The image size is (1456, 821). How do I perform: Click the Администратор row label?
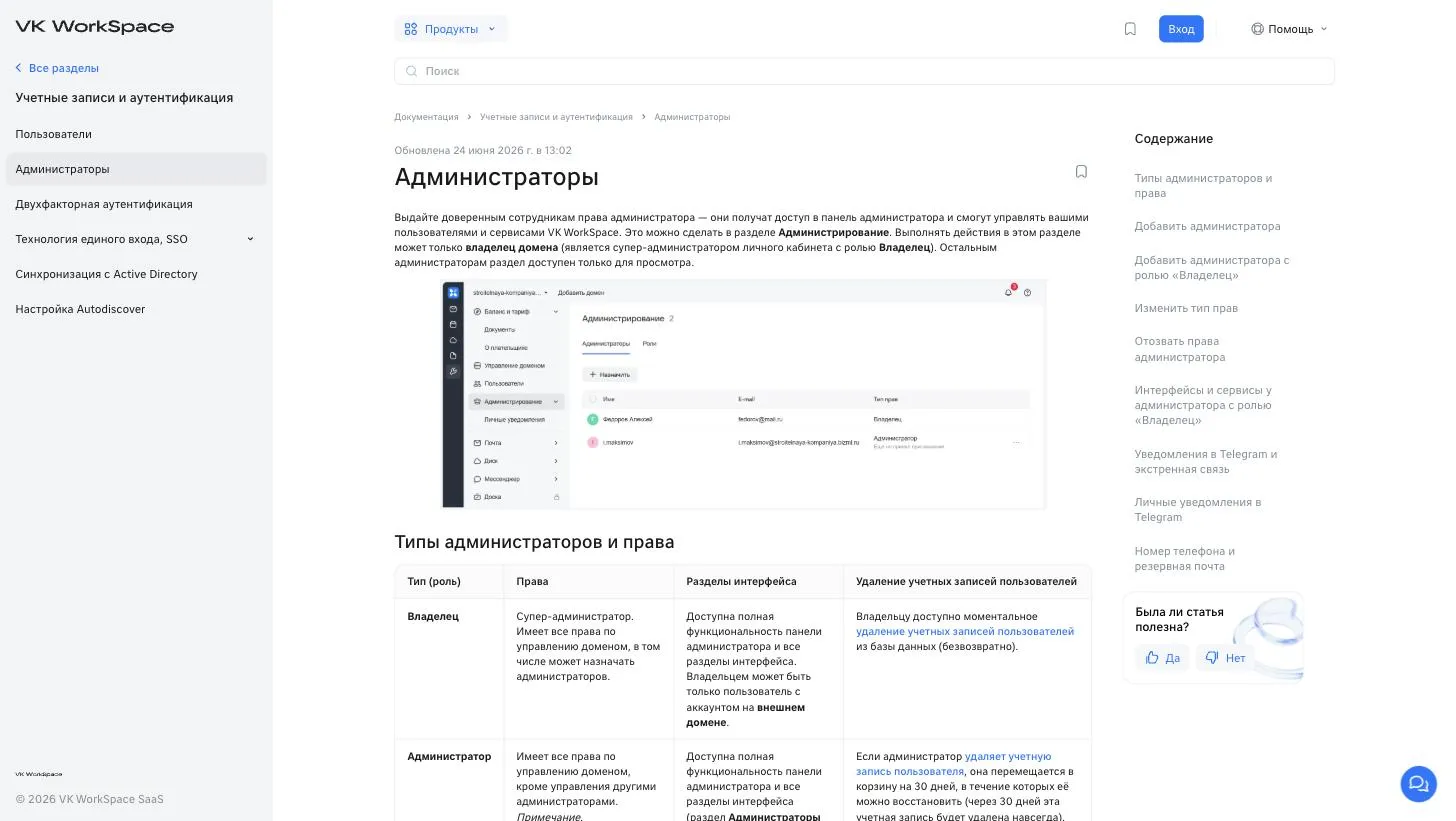click(449, 757)
